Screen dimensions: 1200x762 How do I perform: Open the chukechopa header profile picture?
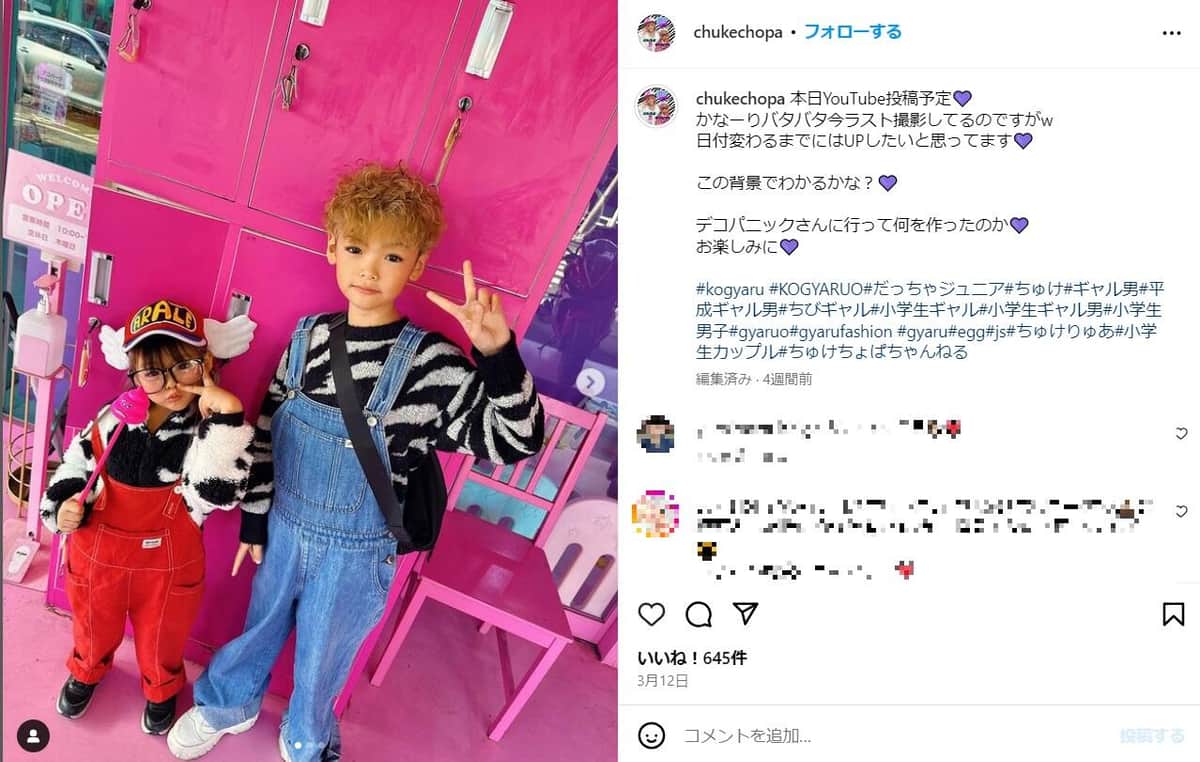pyautogui.click(x=656, y=33)
